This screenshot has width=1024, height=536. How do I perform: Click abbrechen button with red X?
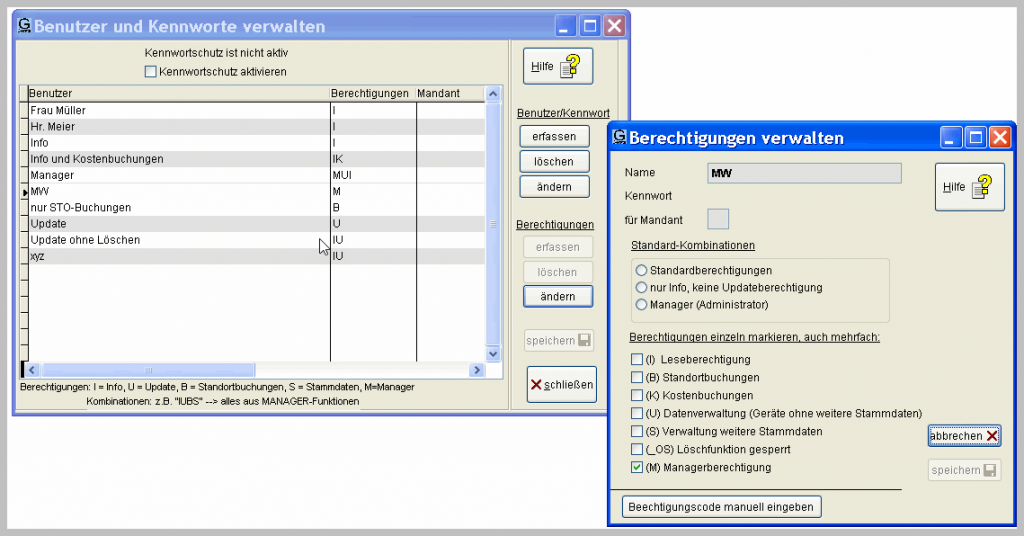[x=963, y=436]
